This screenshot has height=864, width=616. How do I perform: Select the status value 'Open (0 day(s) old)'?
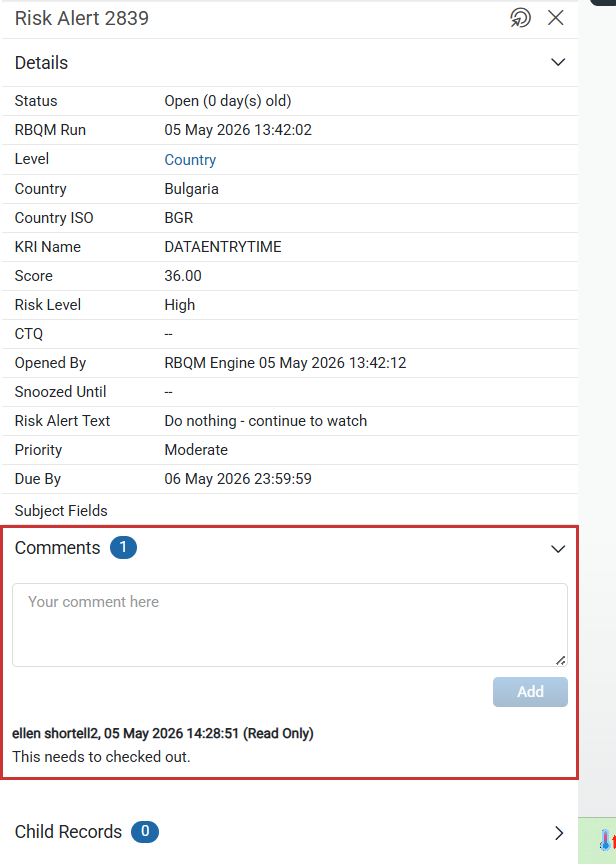pos(228,101)
